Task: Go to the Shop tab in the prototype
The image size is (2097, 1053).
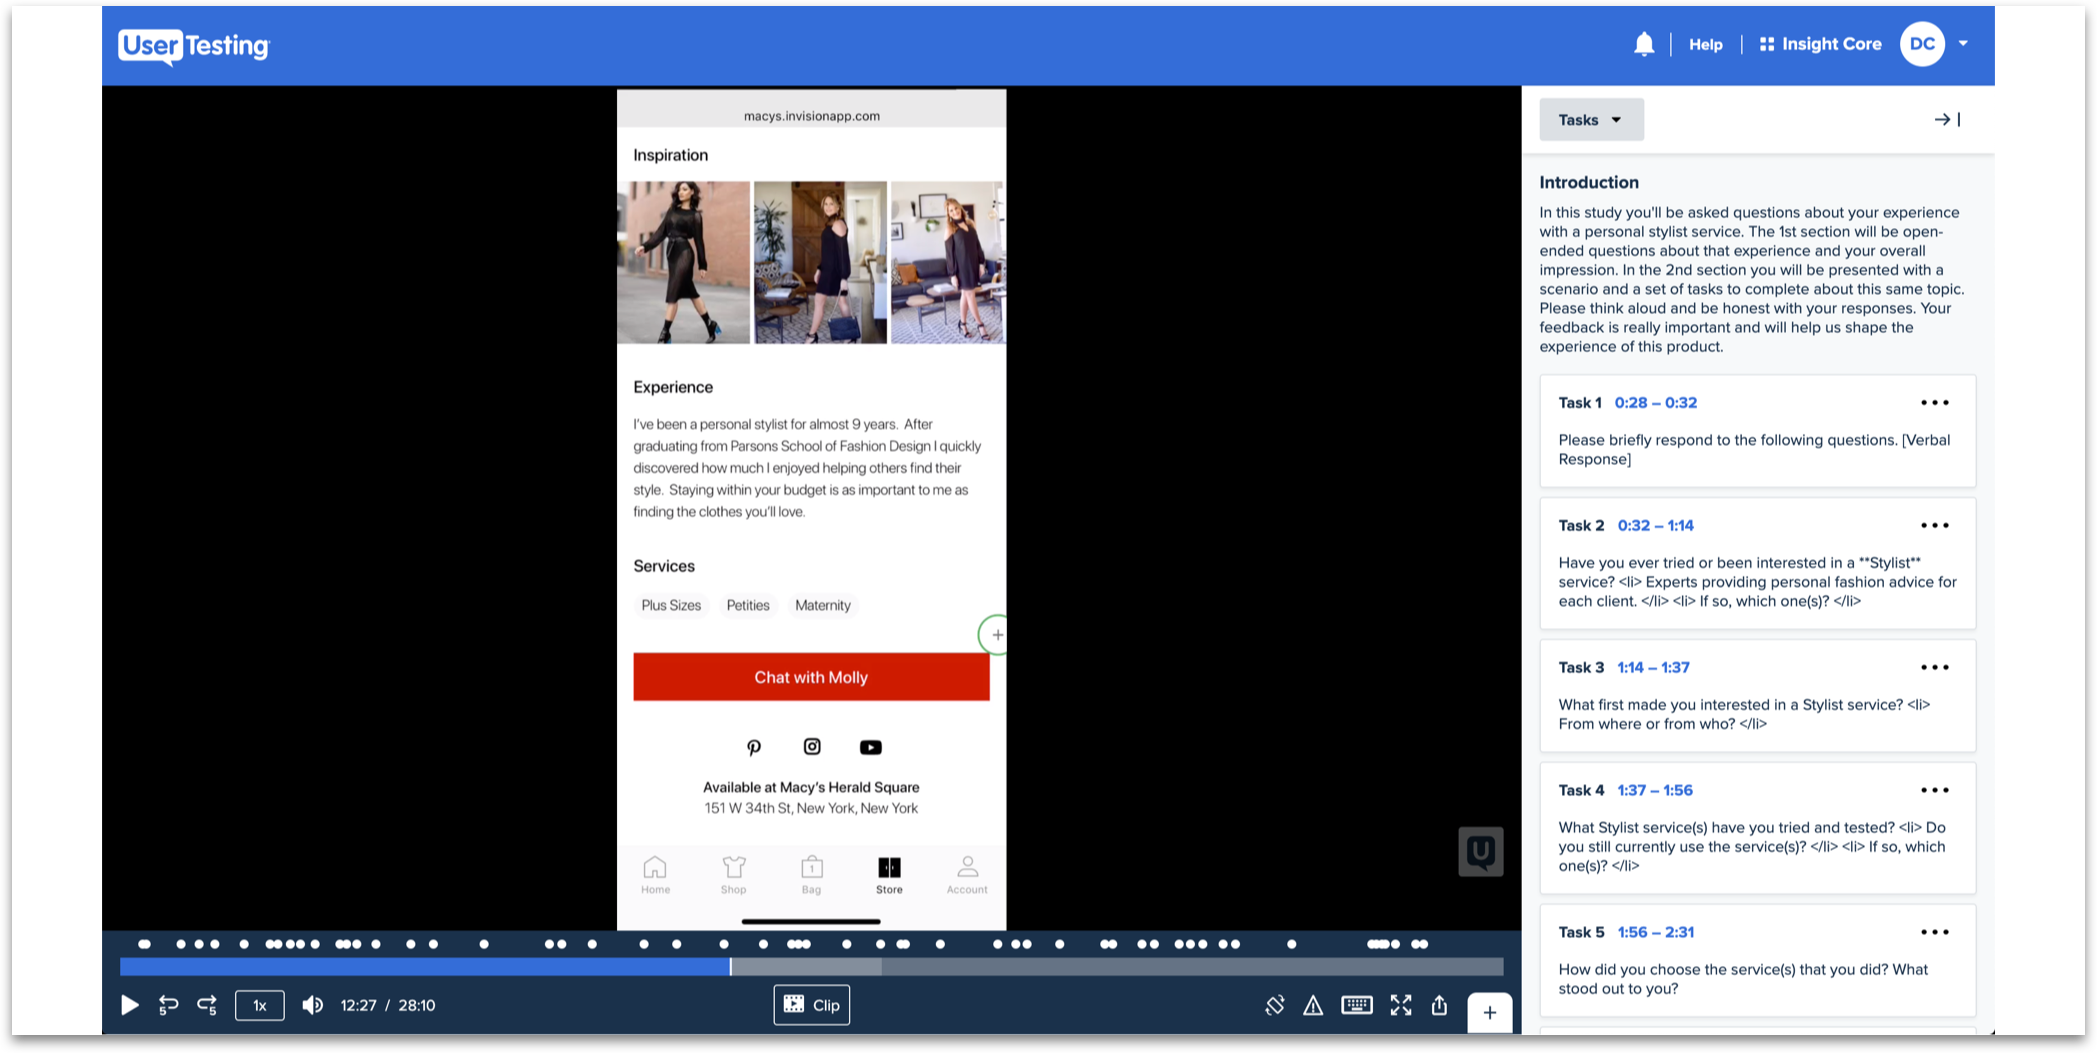Action: 733,874
